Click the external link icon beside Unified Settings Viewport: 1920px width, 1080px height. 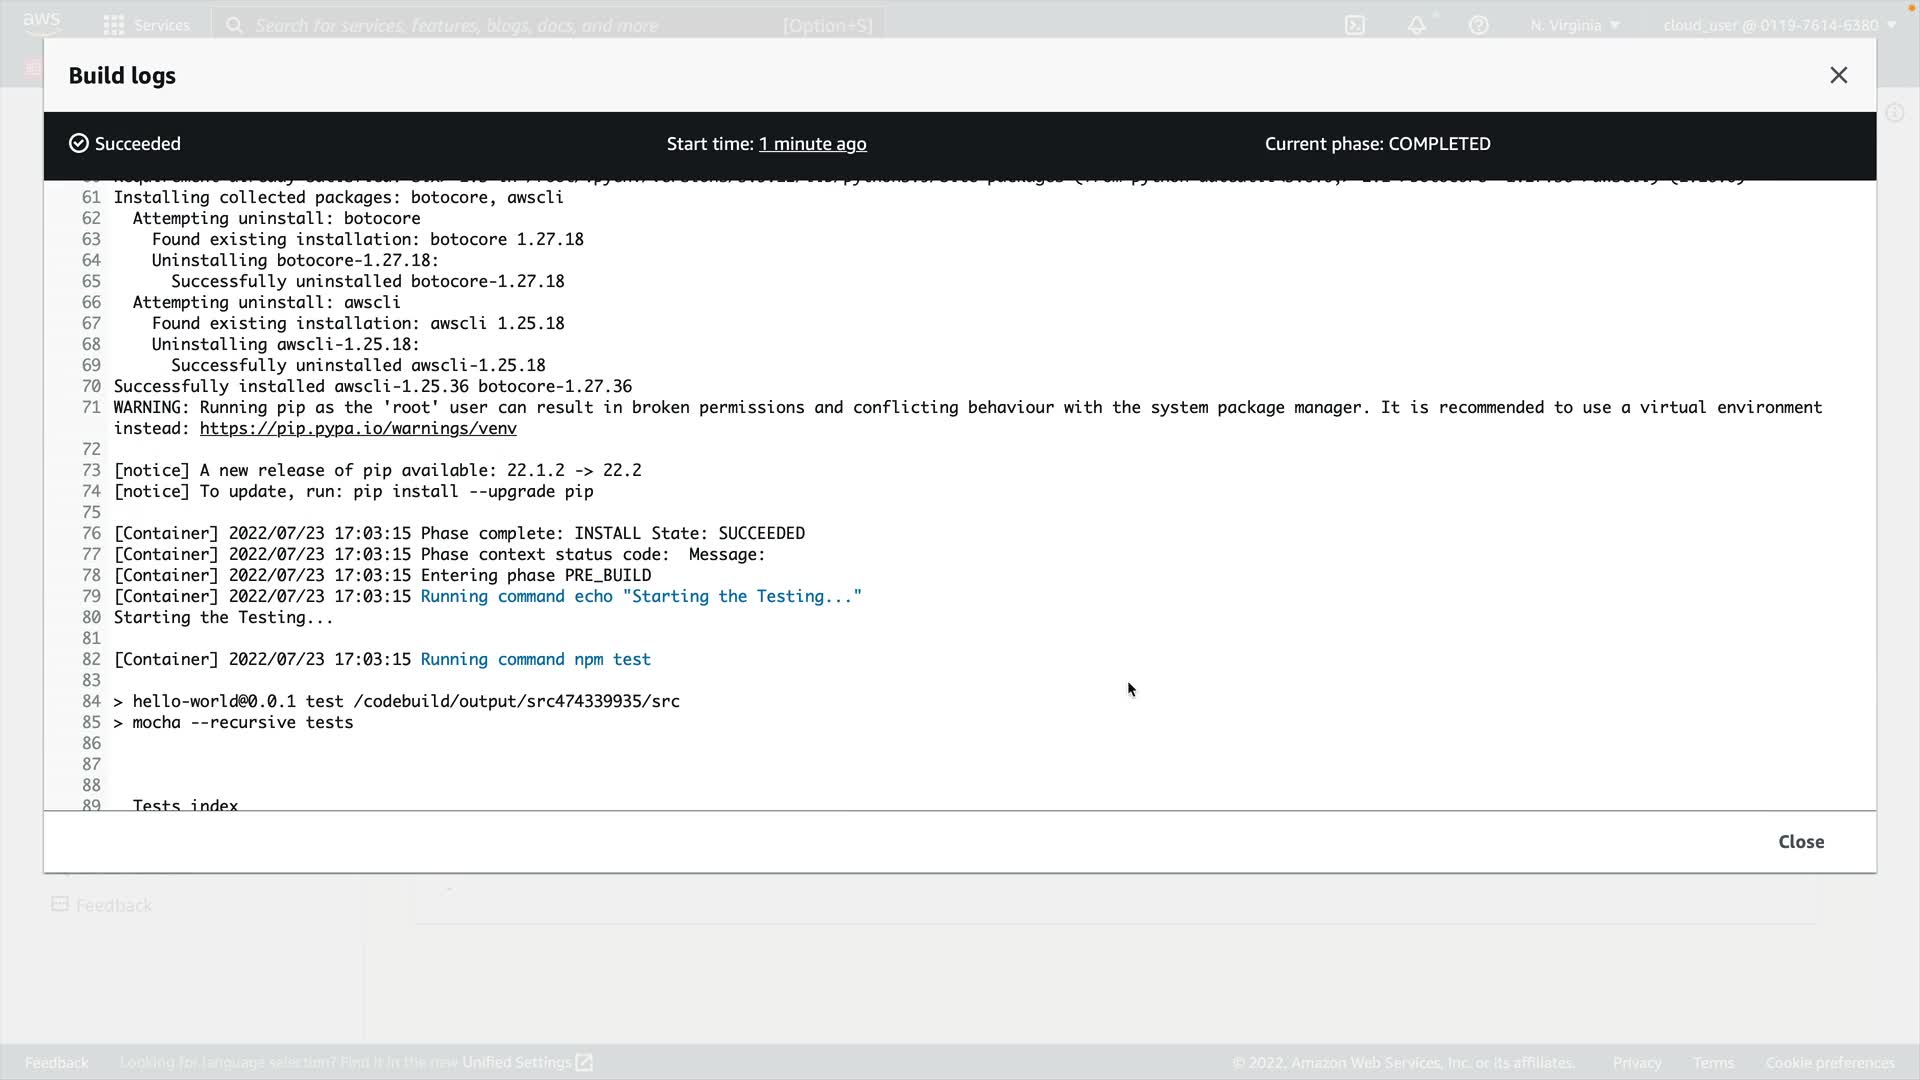click(585, 1062)
